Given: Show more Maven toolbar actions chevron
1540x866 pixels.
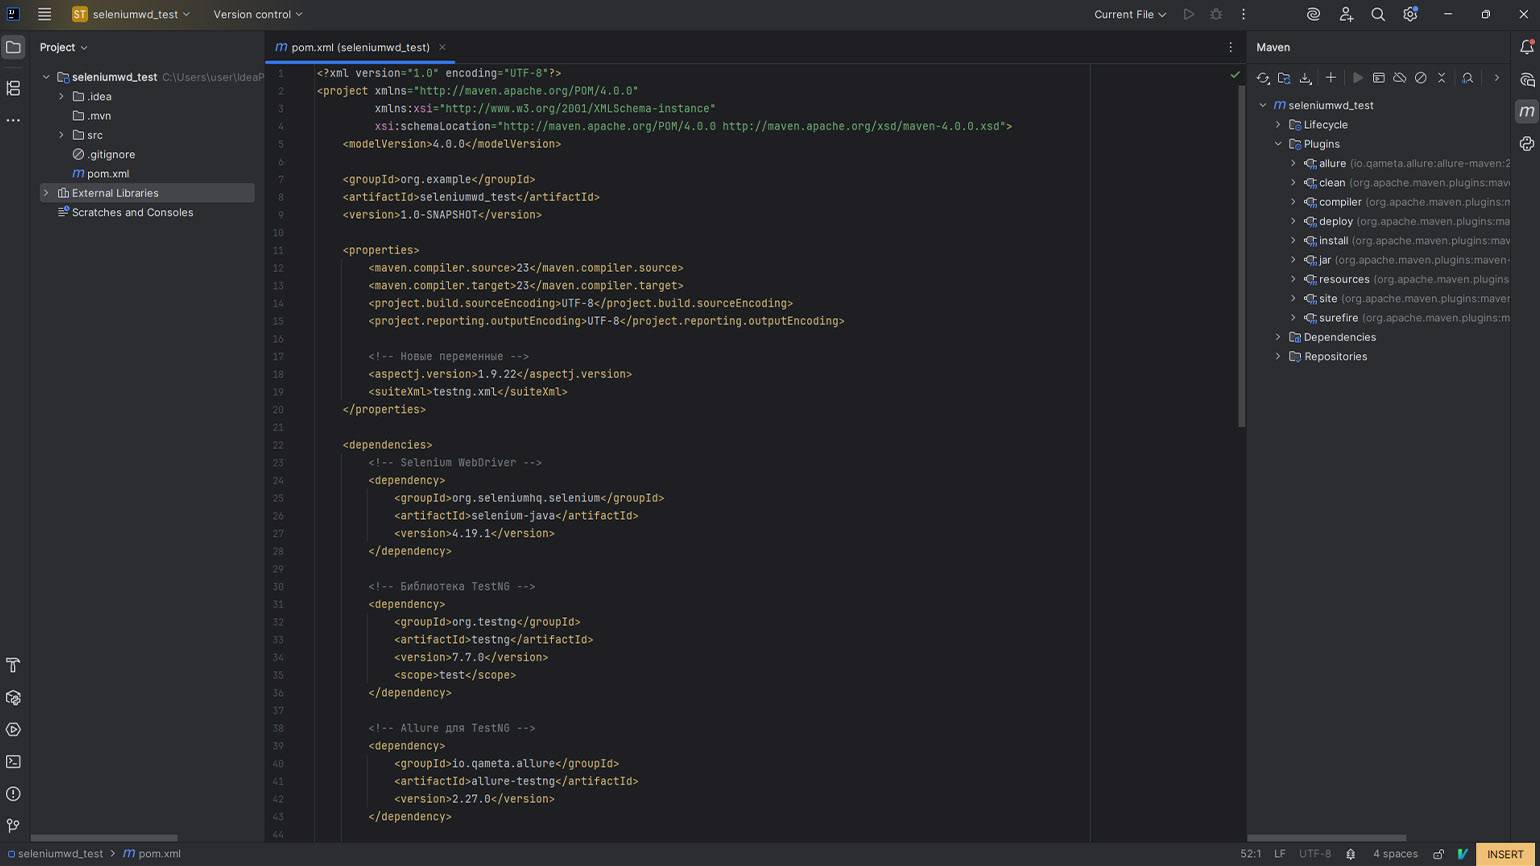Looking at the screenshot, I should click(1496, 77).
